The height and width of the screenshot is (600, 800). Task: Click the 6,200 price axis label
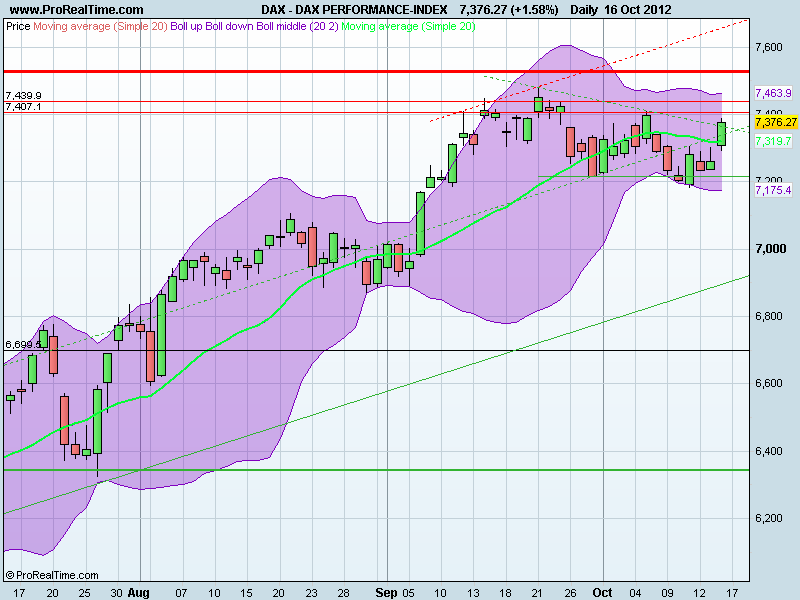tap(768, 518)
